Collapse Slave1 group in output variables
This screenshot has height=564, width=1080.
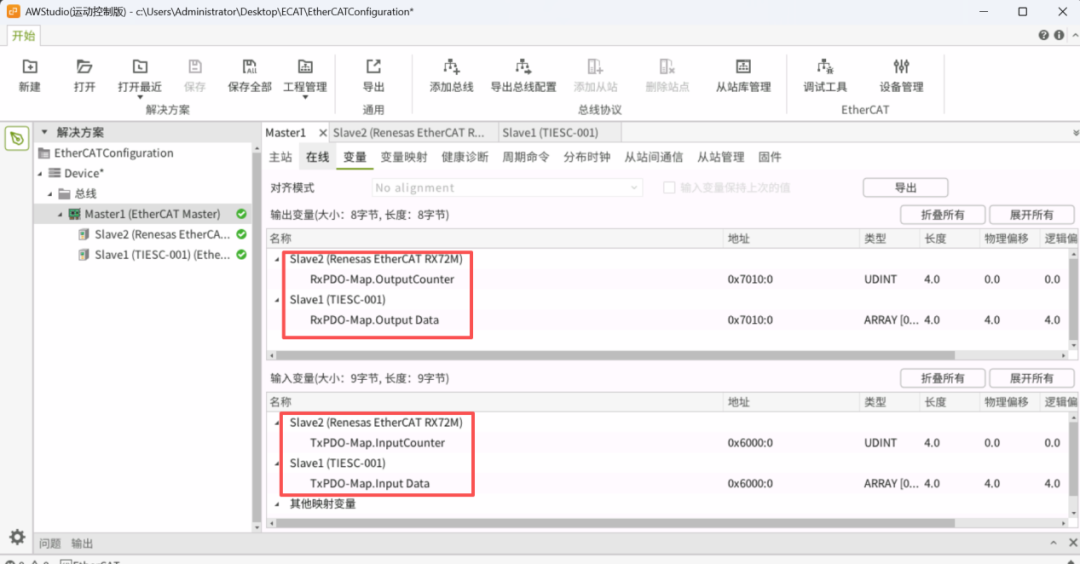tap(277, 300)
